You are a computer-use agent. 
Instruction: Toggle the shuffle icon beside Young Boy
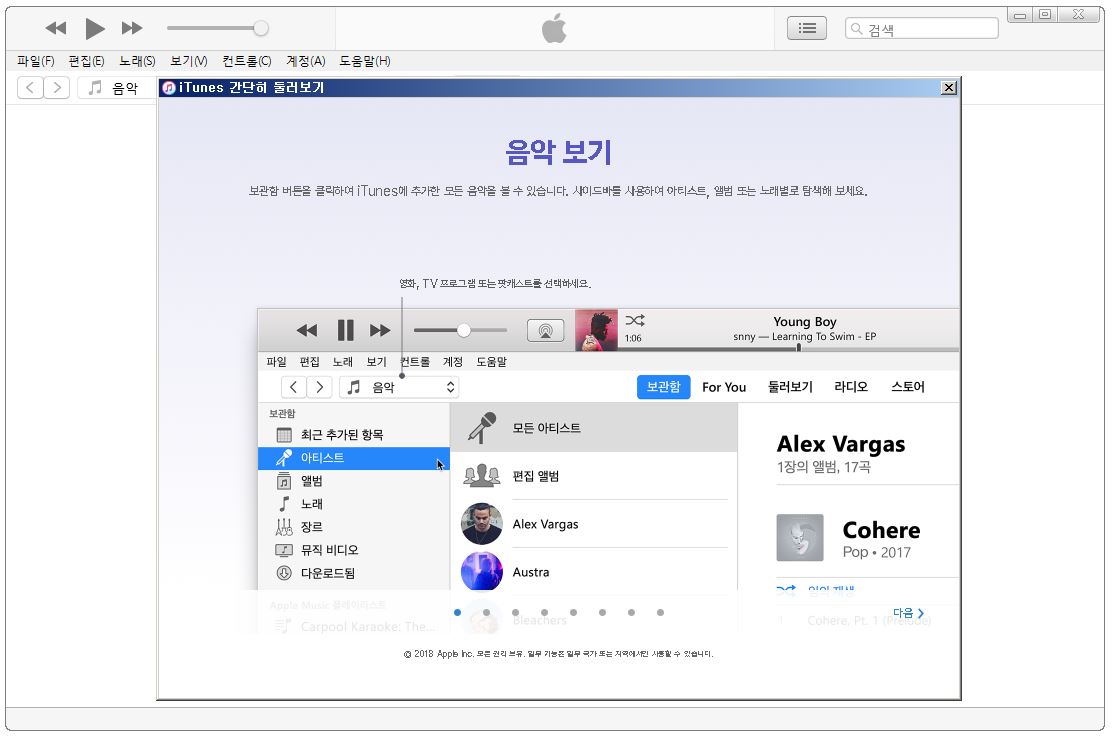coord(635,321)
